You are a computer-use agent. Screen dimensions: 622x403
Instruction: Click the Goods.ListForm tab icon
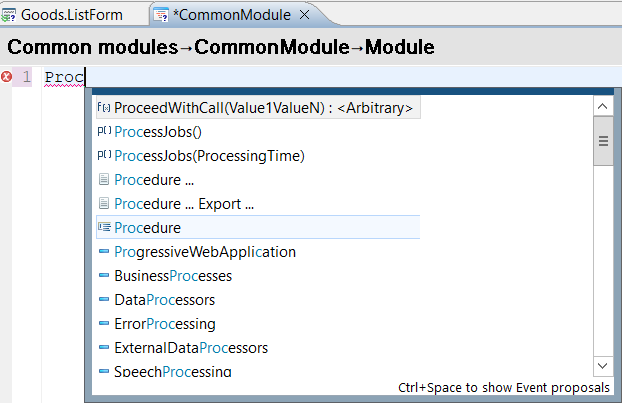10,15
